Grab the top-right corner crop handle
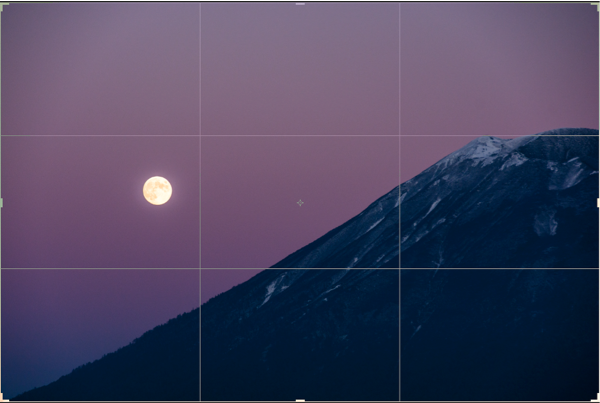Viewport: 600px width, 403px height. [596, 5]
